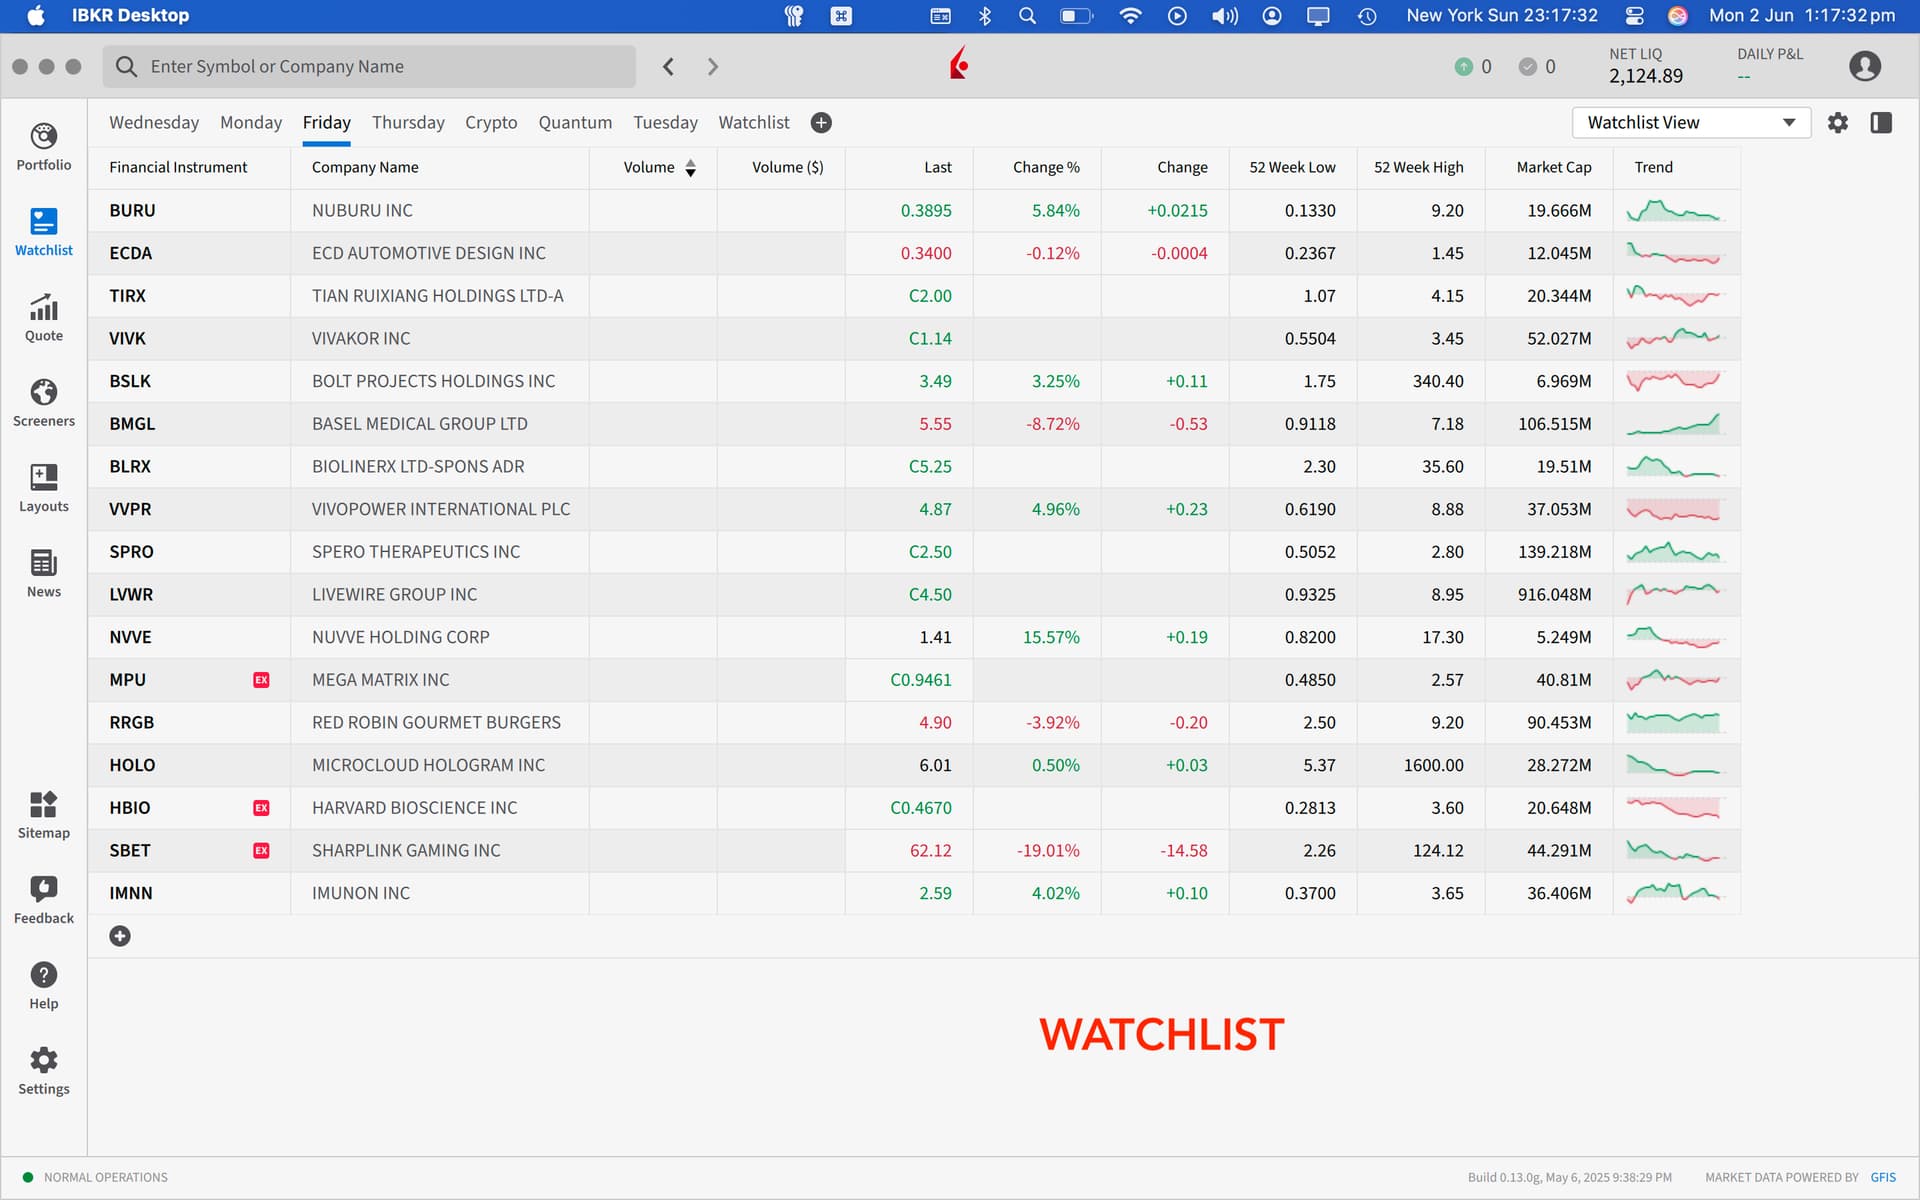Click the Last column header
Viewport: 1920px width, 1200px height.
[x=937, y=168]
